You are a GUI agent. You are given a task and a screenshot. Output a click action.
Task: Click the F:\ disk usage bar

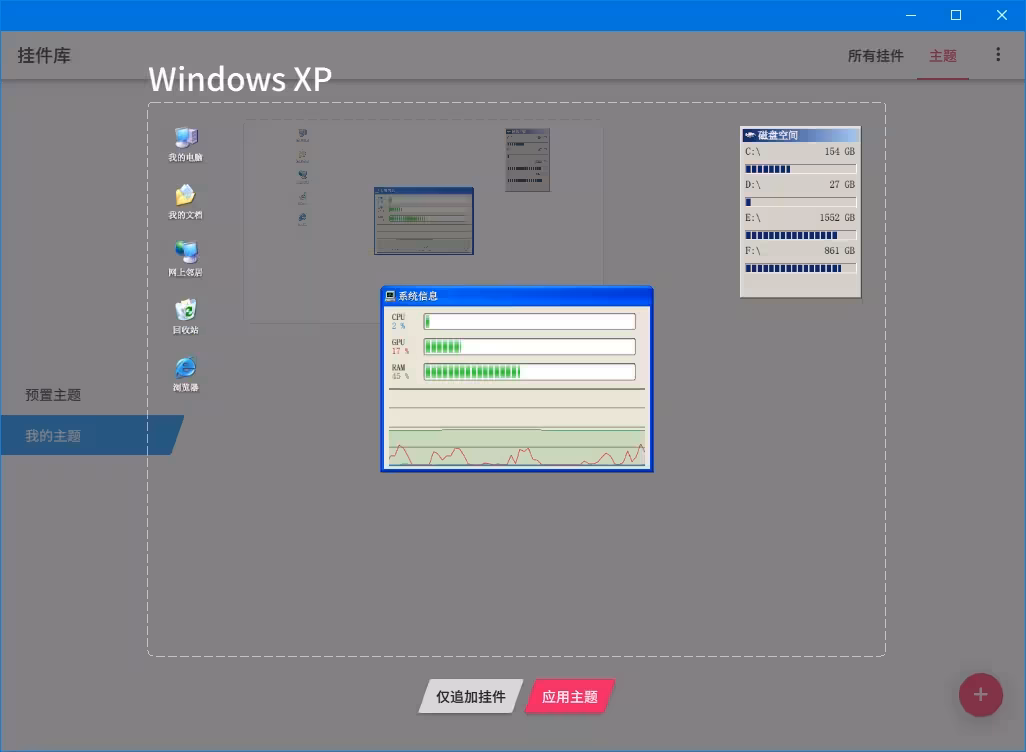800,268
